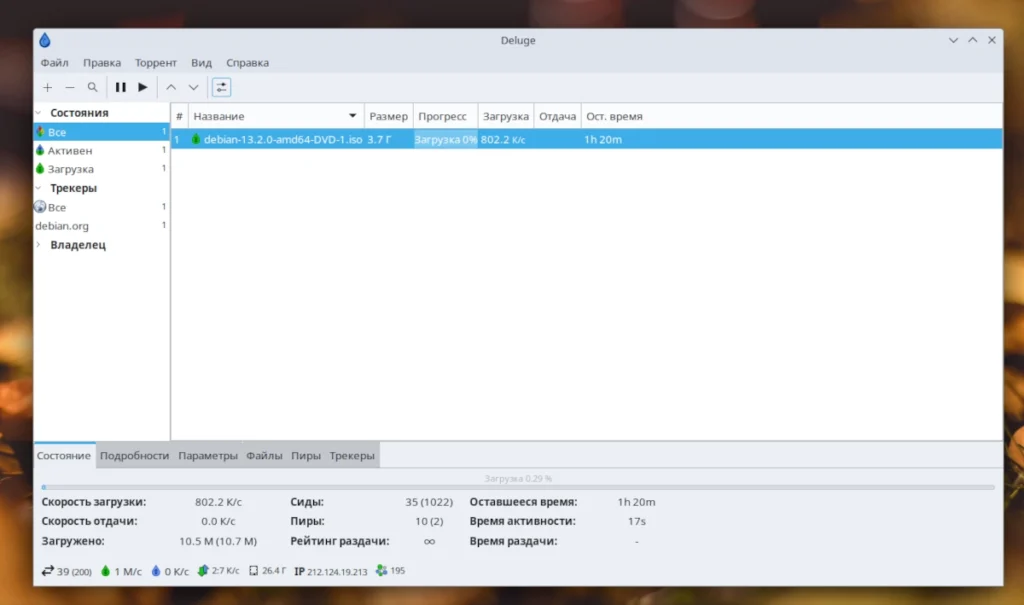Switch to the Параметры tab
1024x605 pixels.
[x=208, y=455]
